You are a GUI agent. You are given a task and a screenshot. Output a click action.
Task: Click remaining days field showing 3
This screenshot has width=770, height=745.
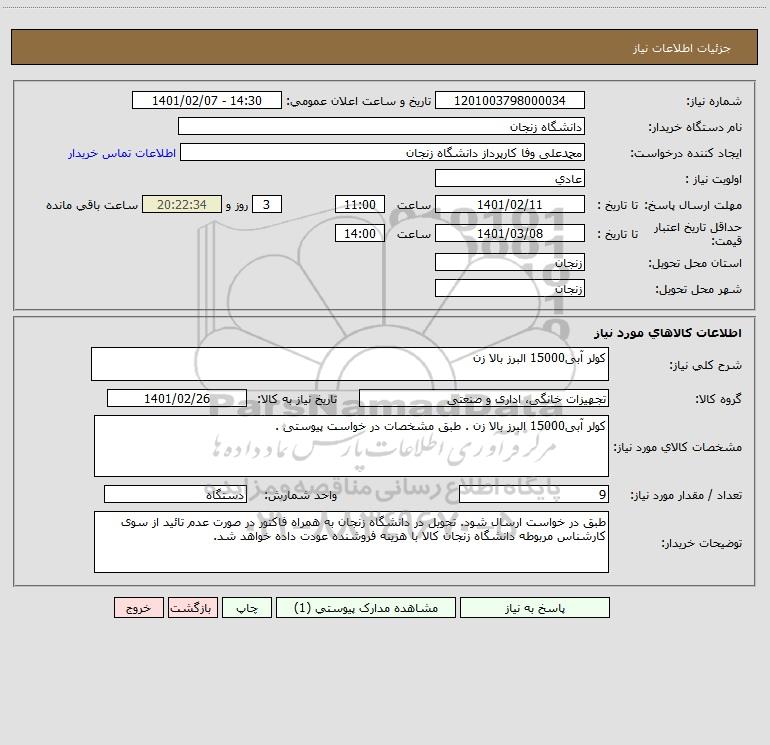(x=267, y=204)
